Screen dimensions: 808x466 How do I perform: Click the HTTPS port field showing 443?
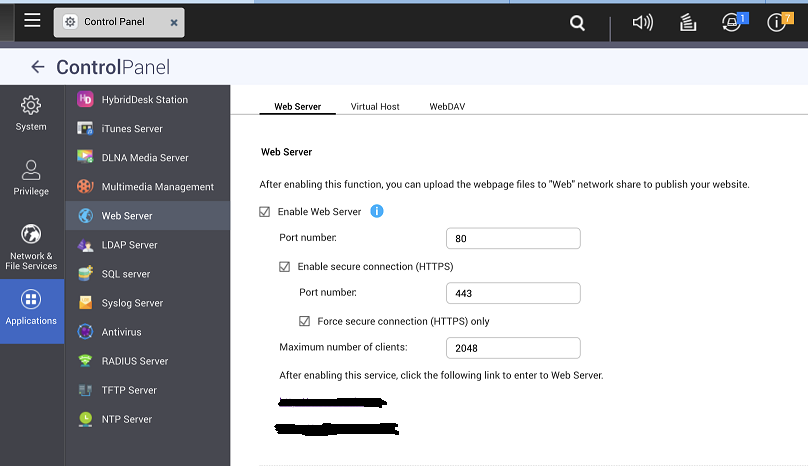(x=513, y=293)
